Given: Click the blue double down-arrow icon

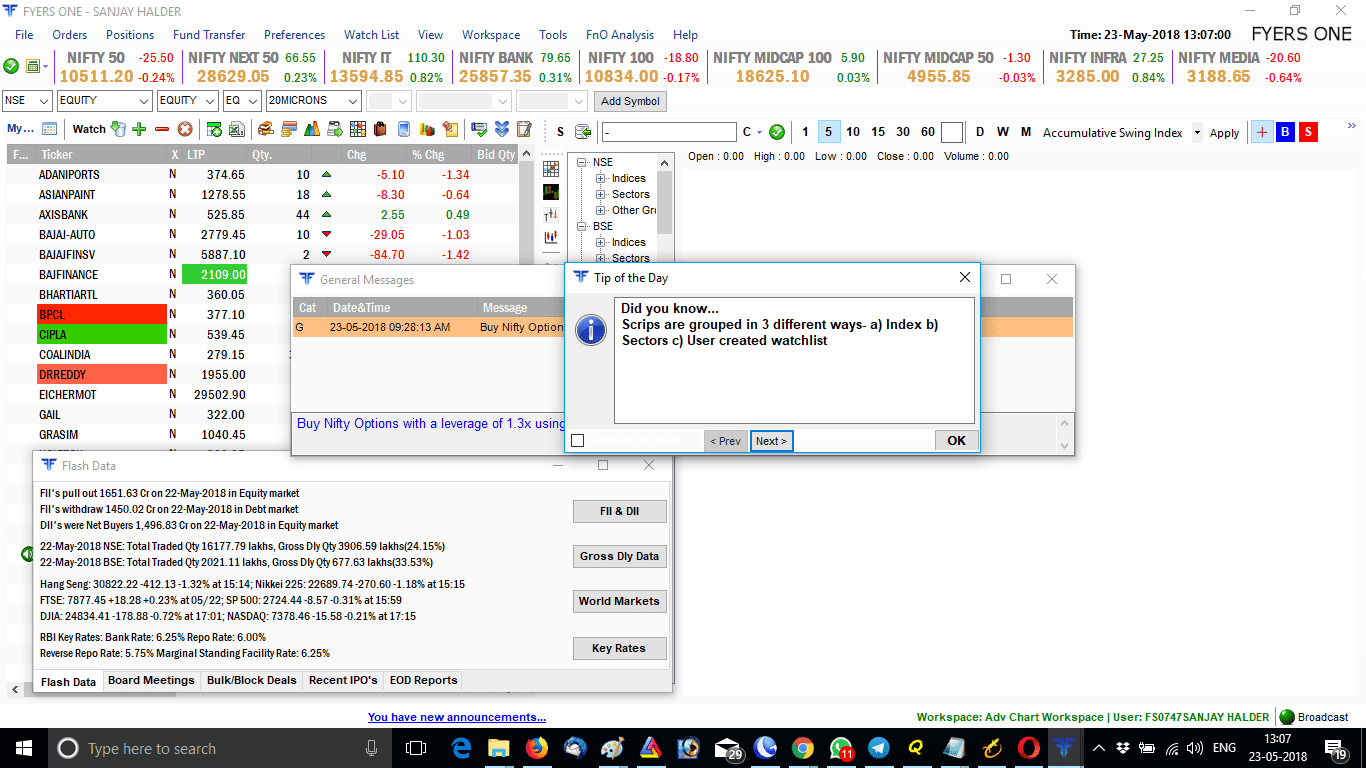Looking at the screenshot, I should point(501,129).
